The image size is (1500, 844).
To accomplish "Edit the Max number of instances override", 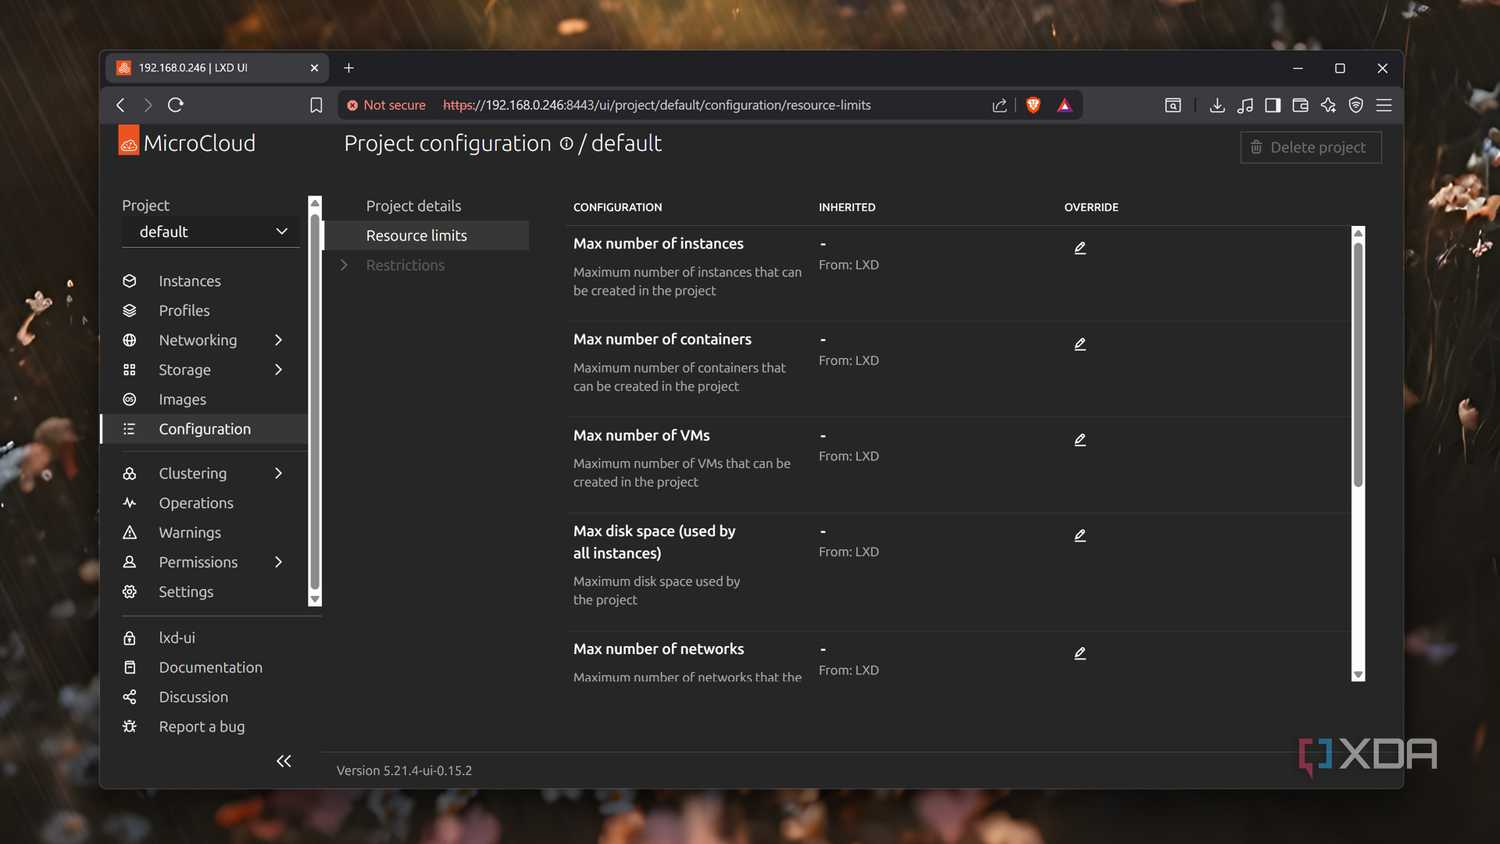I will point(1080,248).
